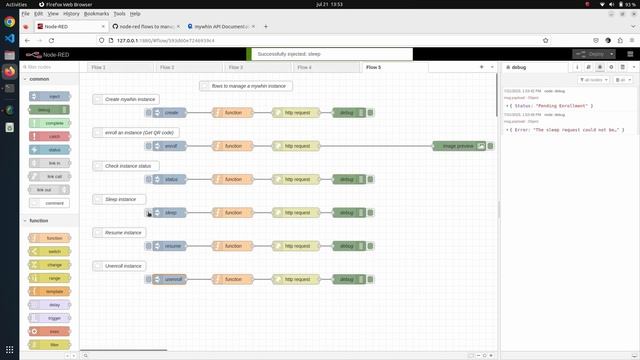This screenshot has width=640, height=360.
Task: Select the inject node in the palette
Action: 49,96
